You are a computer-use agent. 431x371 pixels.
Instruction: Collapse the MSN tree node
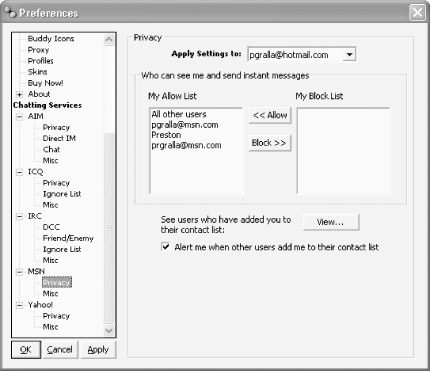pos(19,272)
